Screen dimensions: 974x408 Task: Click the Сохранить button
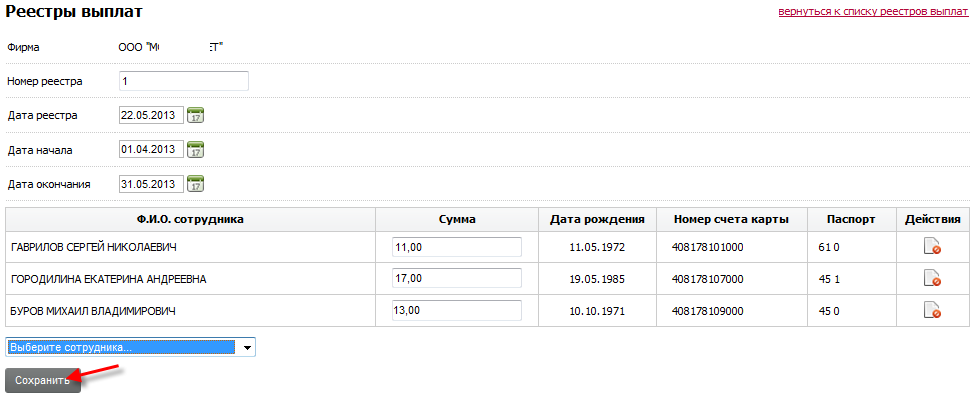point(43,381)
